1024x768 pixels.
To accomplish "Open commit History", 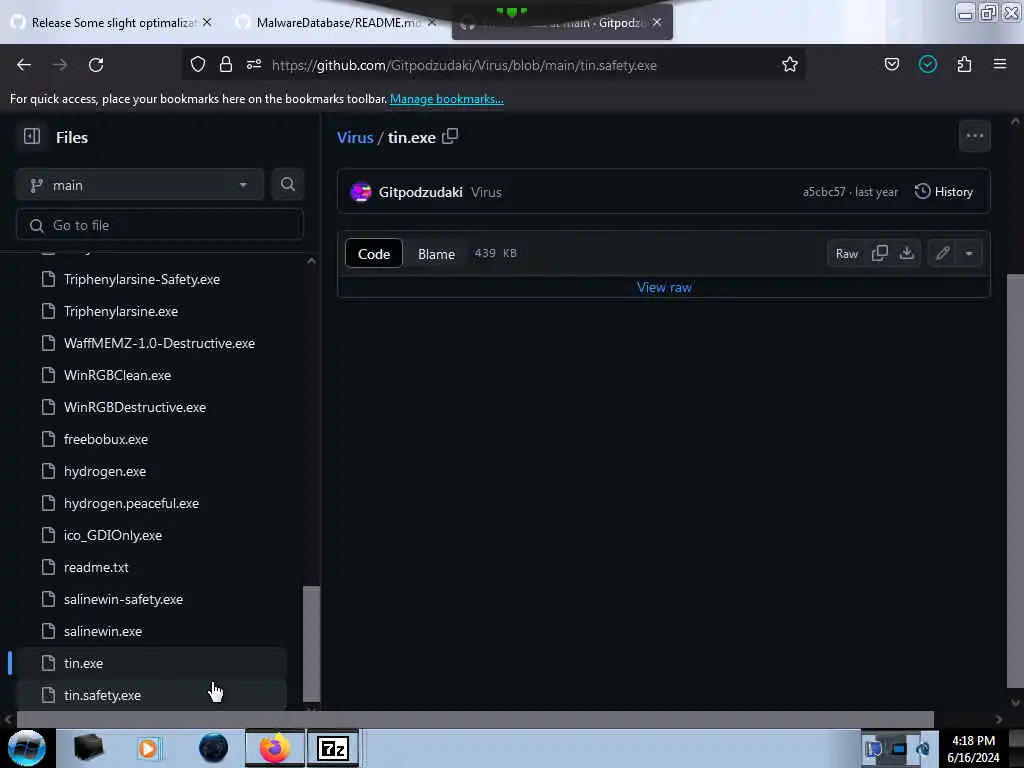I will point(944,191).
